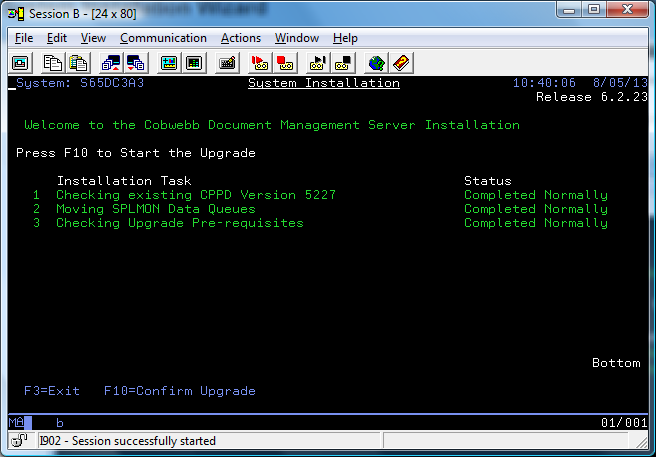The image size is (656, 457).
Task: Click the Session B application title icon
Action: pos(16,14)
